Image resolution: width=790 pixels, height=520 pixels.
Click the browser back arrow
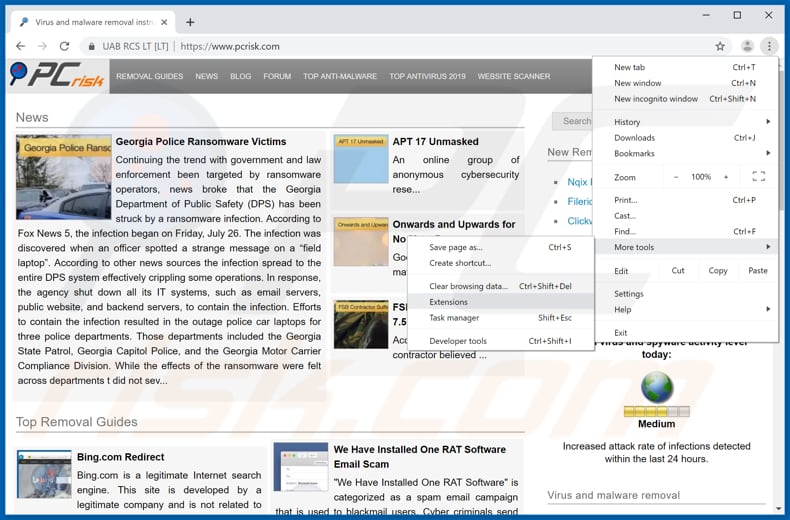coord(20,46)
